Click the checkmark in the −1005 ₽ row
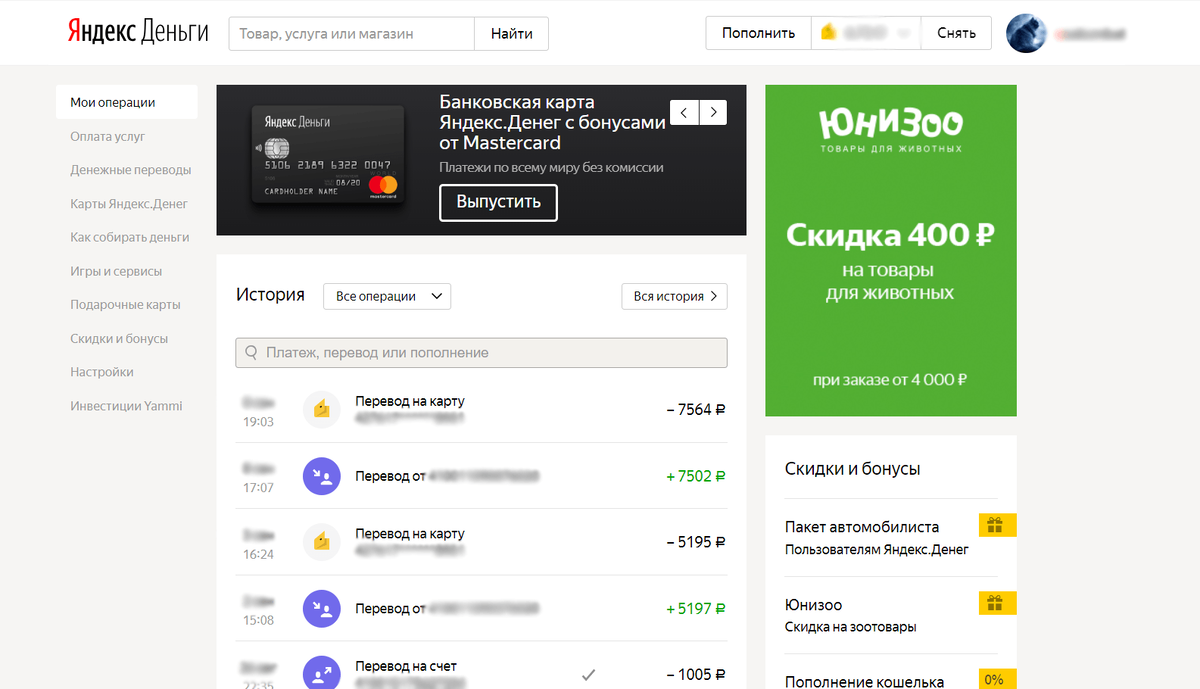 (589, 673)
